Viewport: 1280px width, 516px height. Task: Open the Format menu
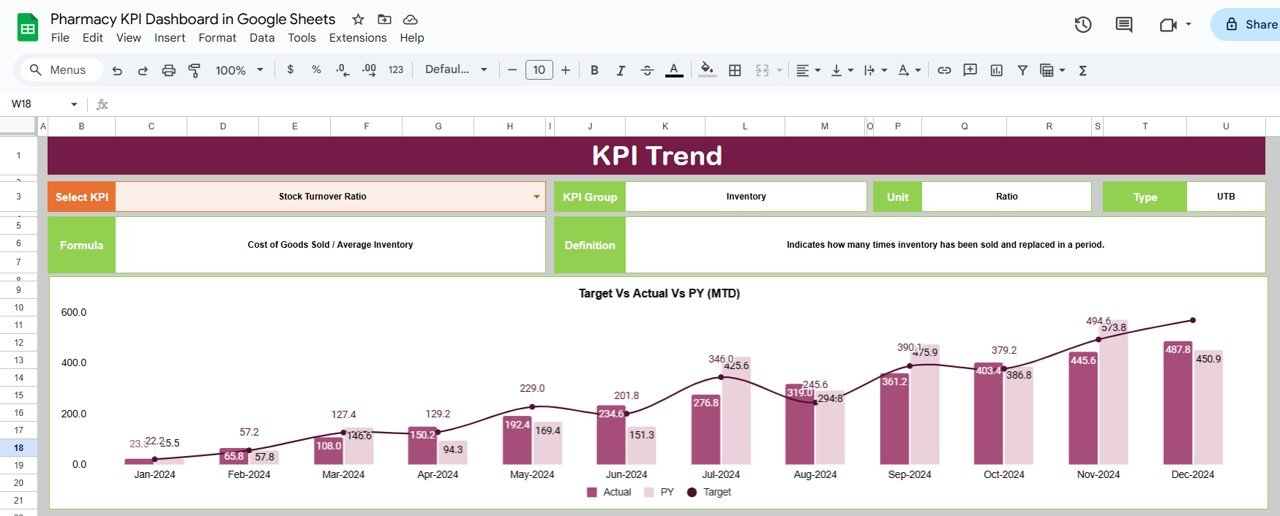[217, 38]
